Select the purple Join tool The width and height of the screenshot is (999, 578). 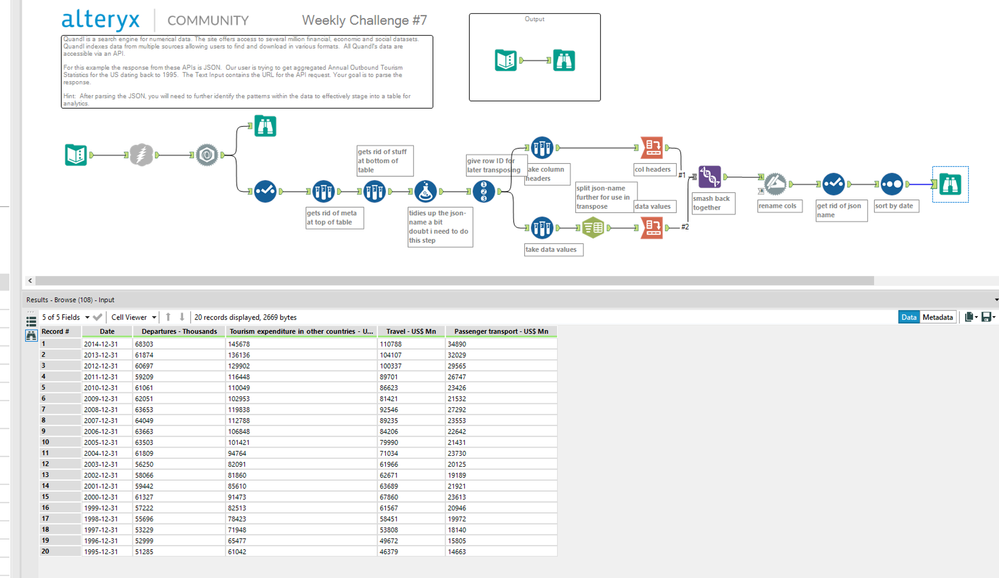click(x=709, y=177)
